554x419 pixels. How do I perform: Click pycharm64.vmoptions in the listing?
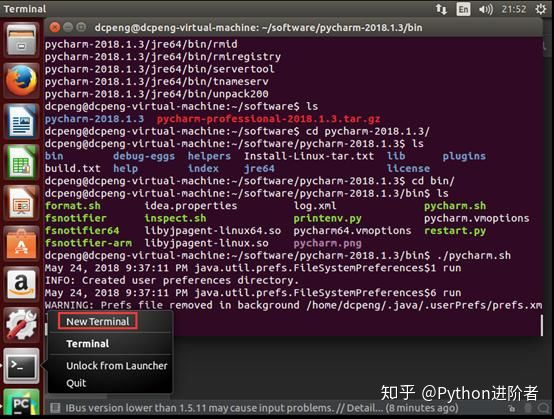[x=352, y=231]
